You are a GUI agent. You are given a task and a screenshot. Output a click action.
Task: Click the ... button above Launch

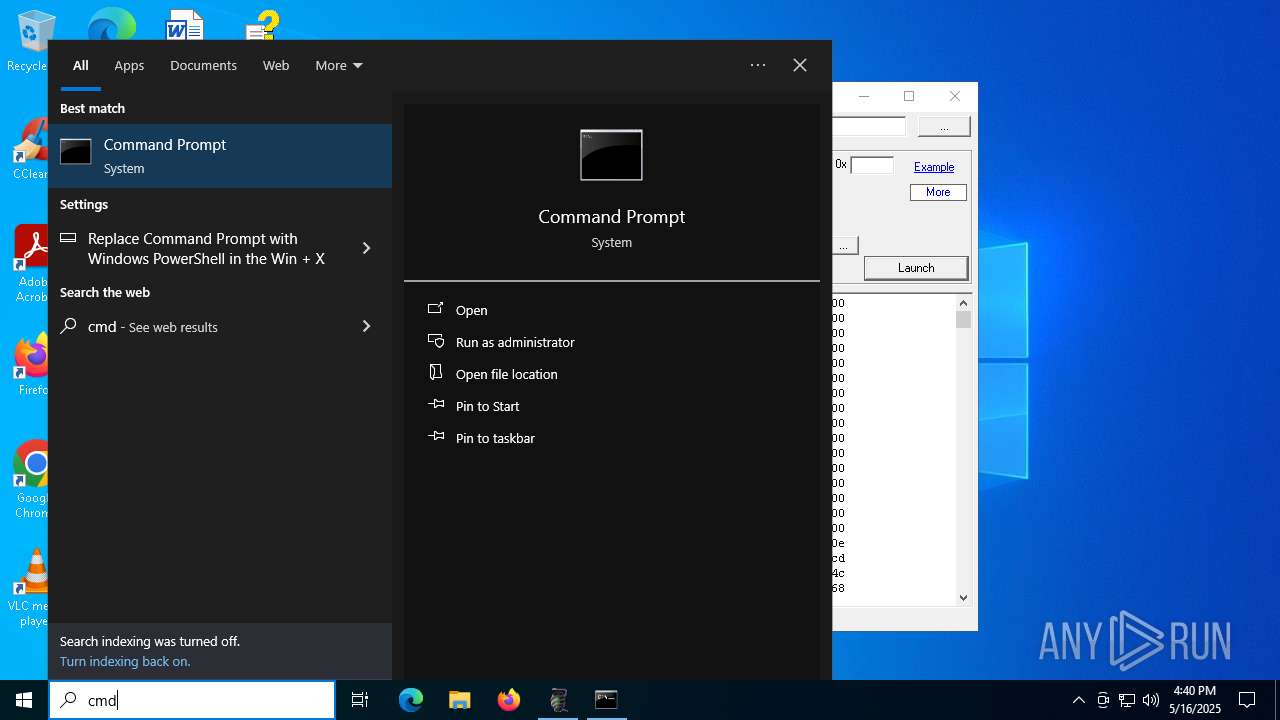coord(844,245)
